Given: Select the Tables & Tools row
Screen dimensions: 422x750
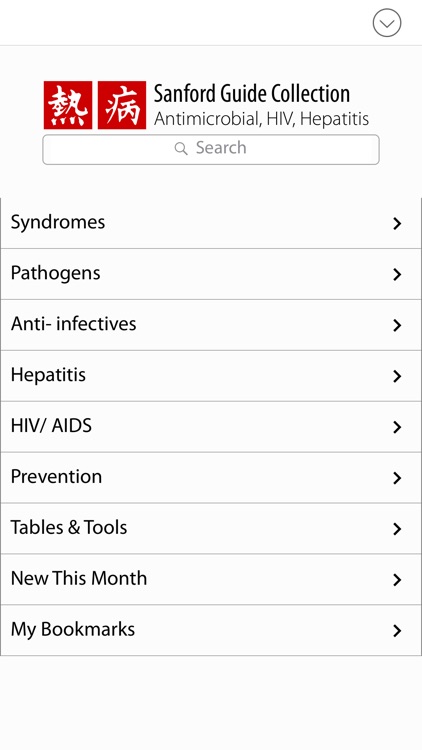Looking at the screenshot, I should (211, 529).
